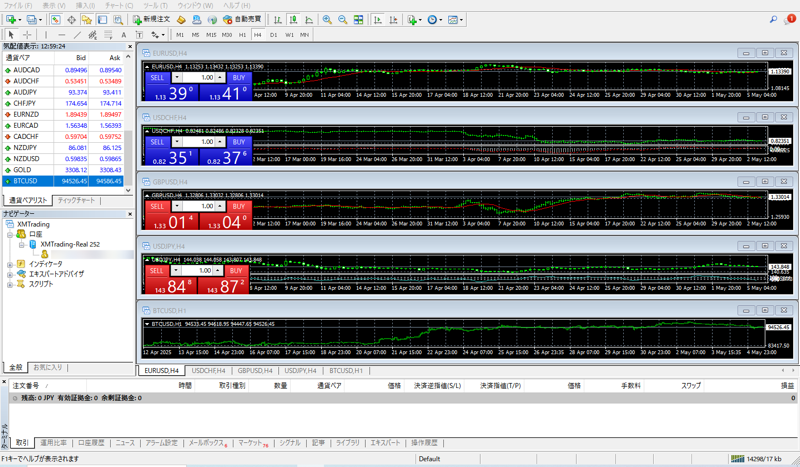
Task: Toggle Market Watch panel icon
Action: coord(56,19)
